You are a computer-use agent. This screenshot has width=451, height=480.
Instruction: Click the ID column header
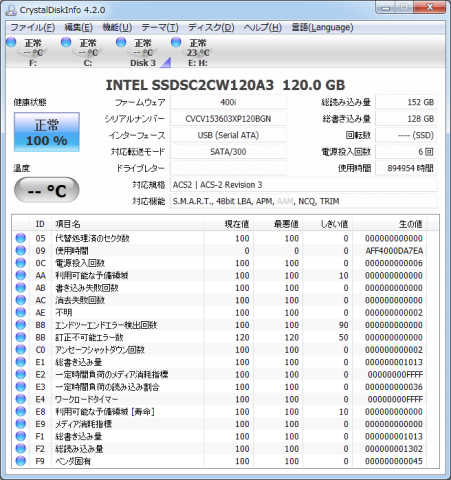pos(40,224)
